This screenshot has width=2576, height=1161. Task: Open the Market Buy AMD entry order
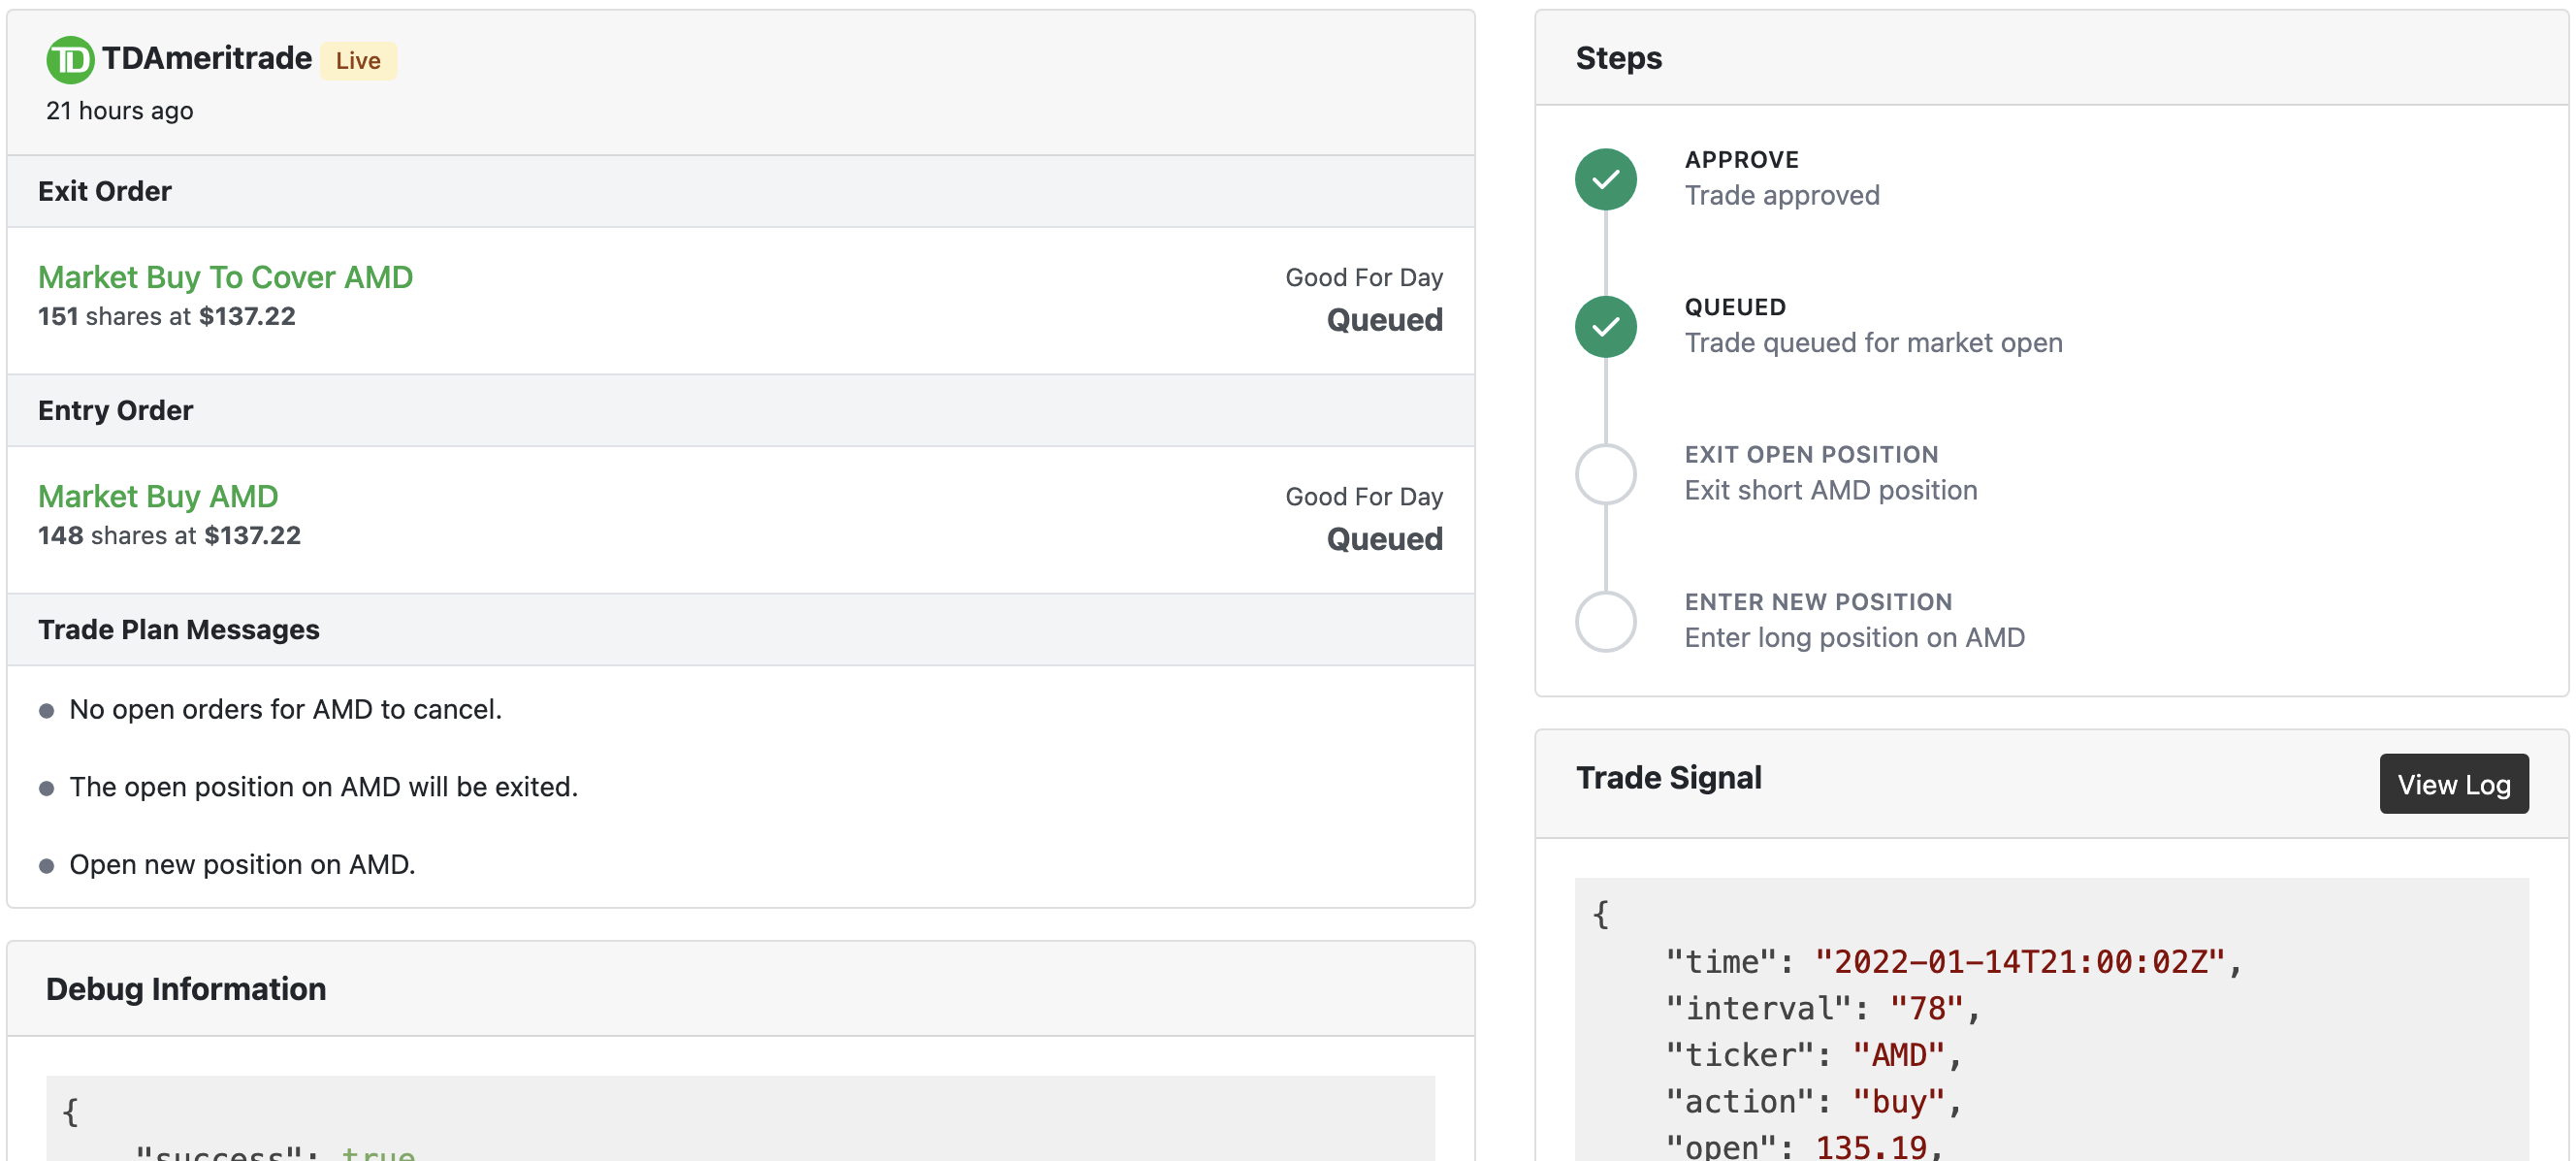click(x=158, y=496)
